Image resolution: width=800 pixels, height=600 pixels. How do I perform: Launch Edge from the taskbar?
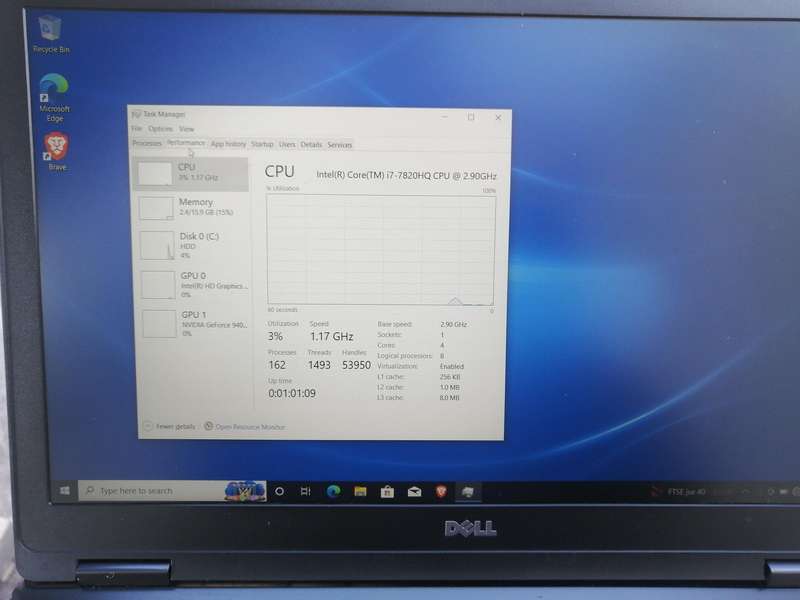coord(333,491)
